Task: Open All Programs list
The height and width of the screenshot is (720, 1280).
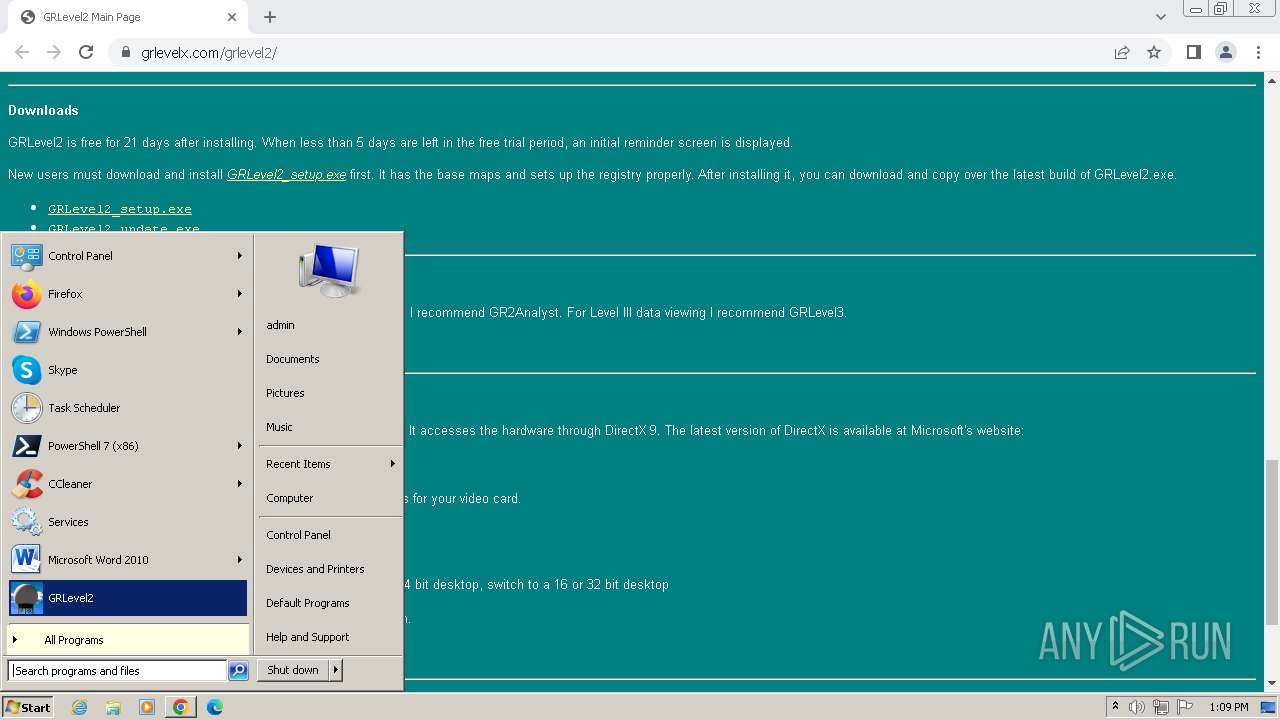Action: 128,640
